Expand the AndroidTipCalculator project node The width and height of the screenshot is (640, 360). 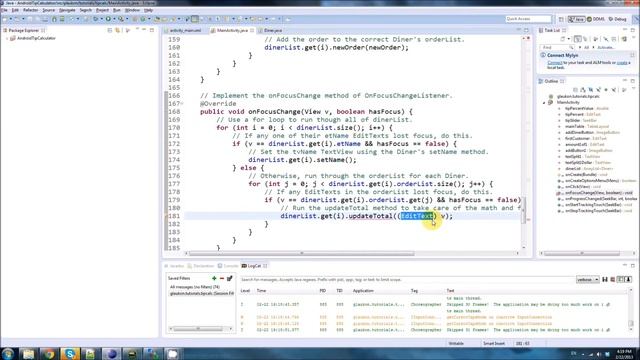pyautogui.click(x=7, y=38)
